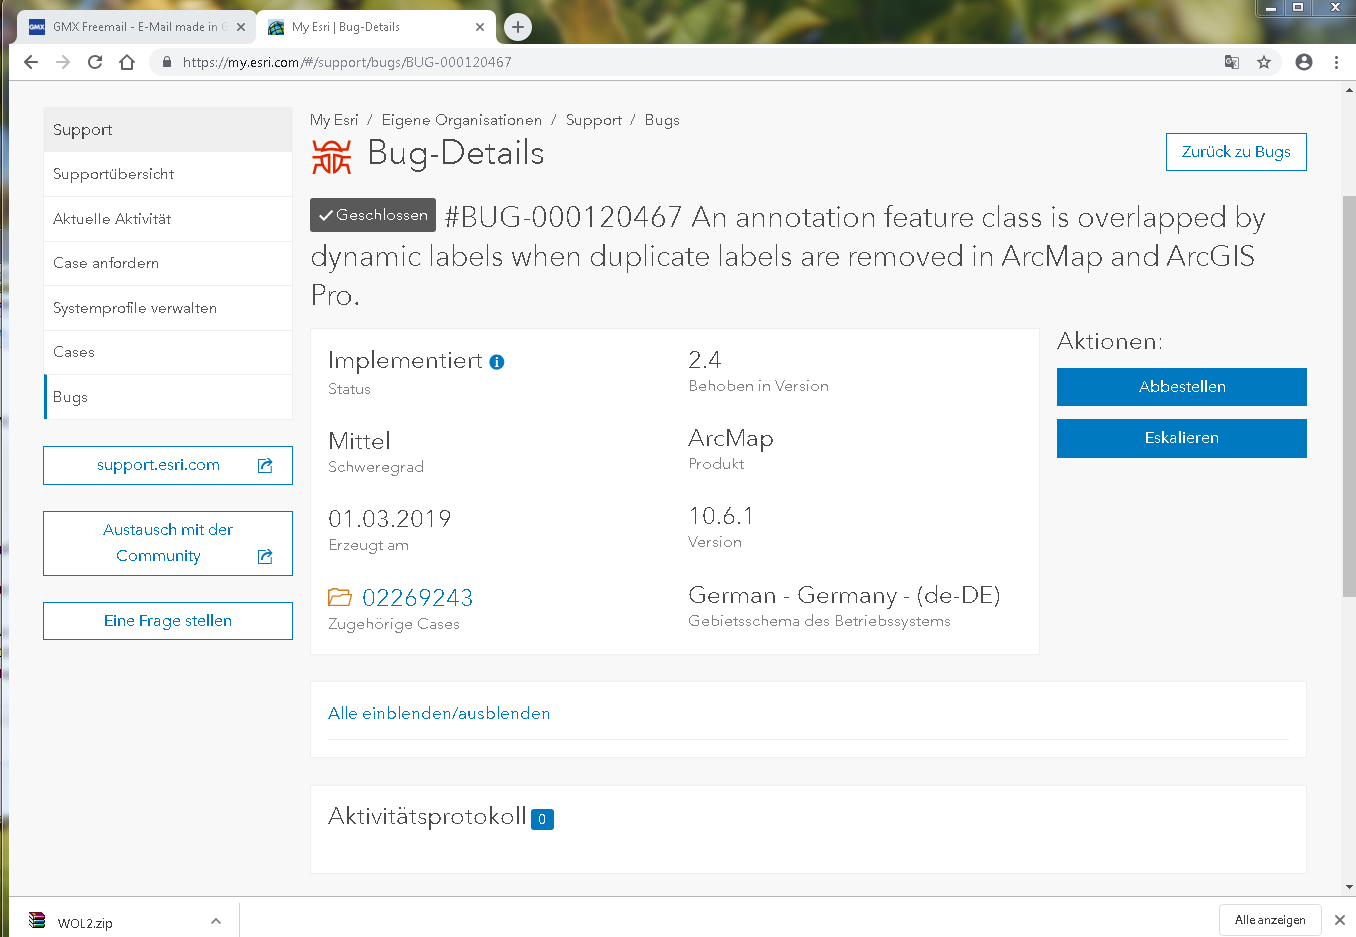
Task: Click the scrollbar down arrow
Action: point(1349,887)
